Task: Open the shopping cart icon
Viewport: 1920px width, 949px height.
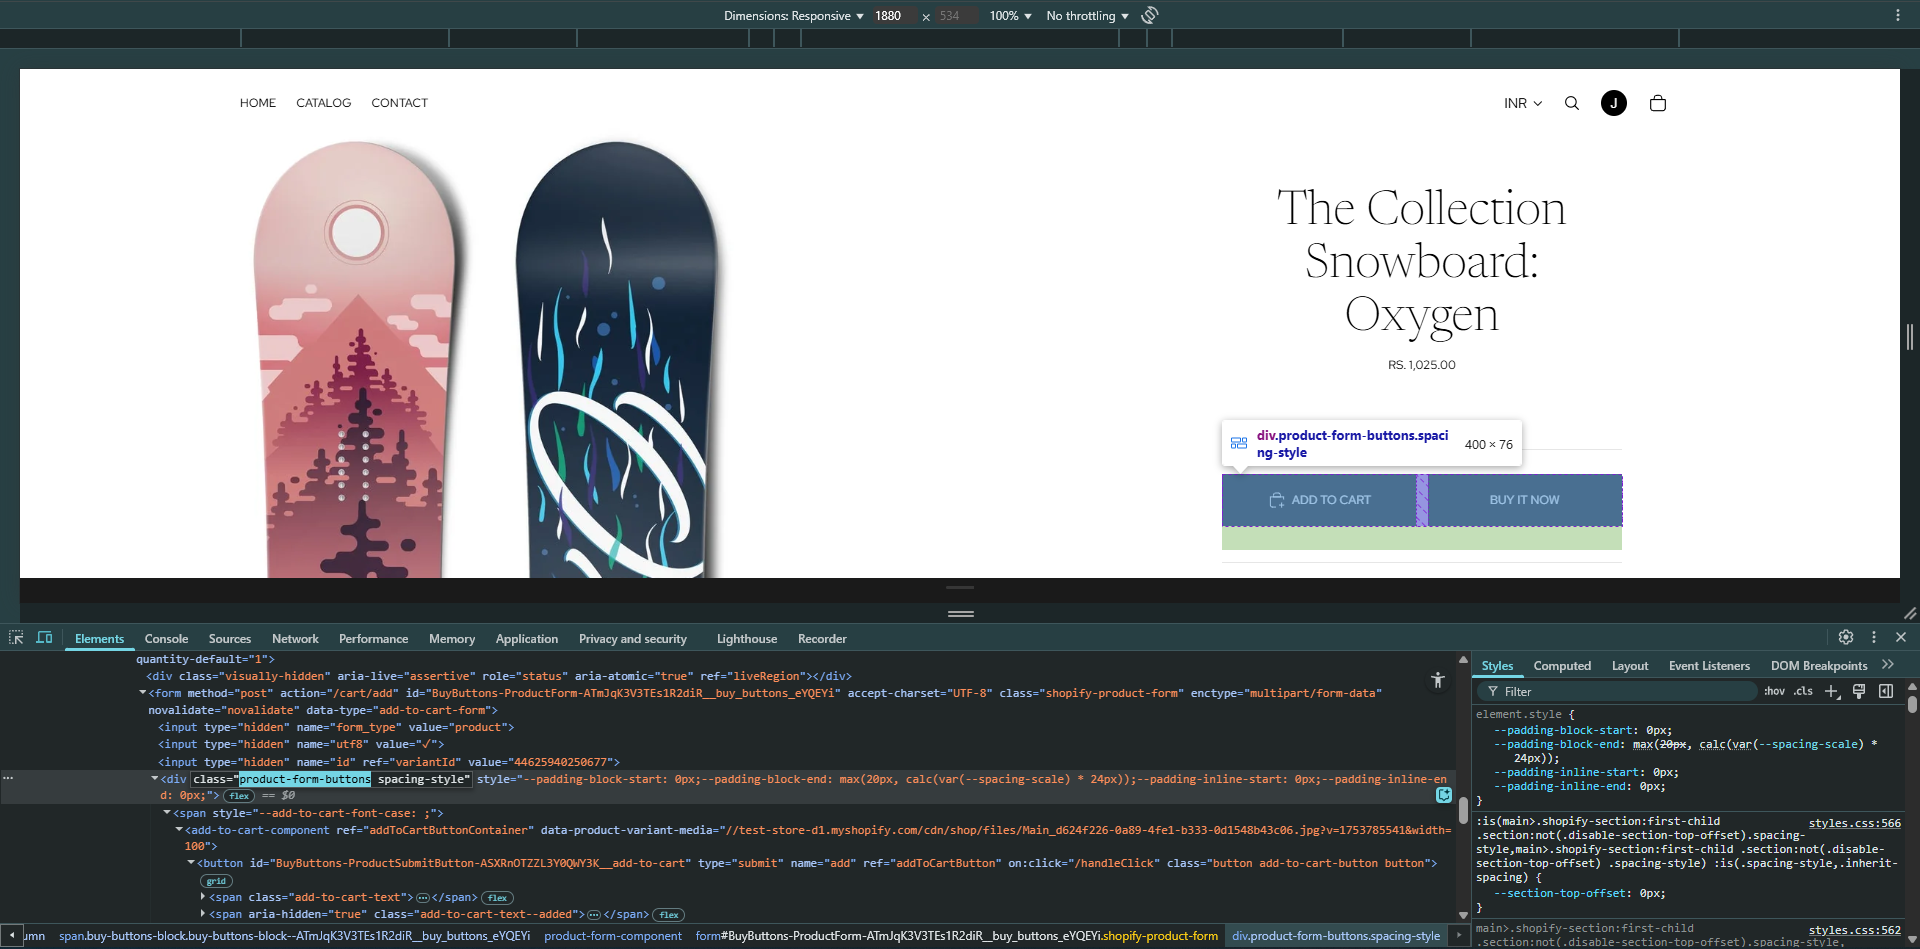Action: coord(1658,103)
